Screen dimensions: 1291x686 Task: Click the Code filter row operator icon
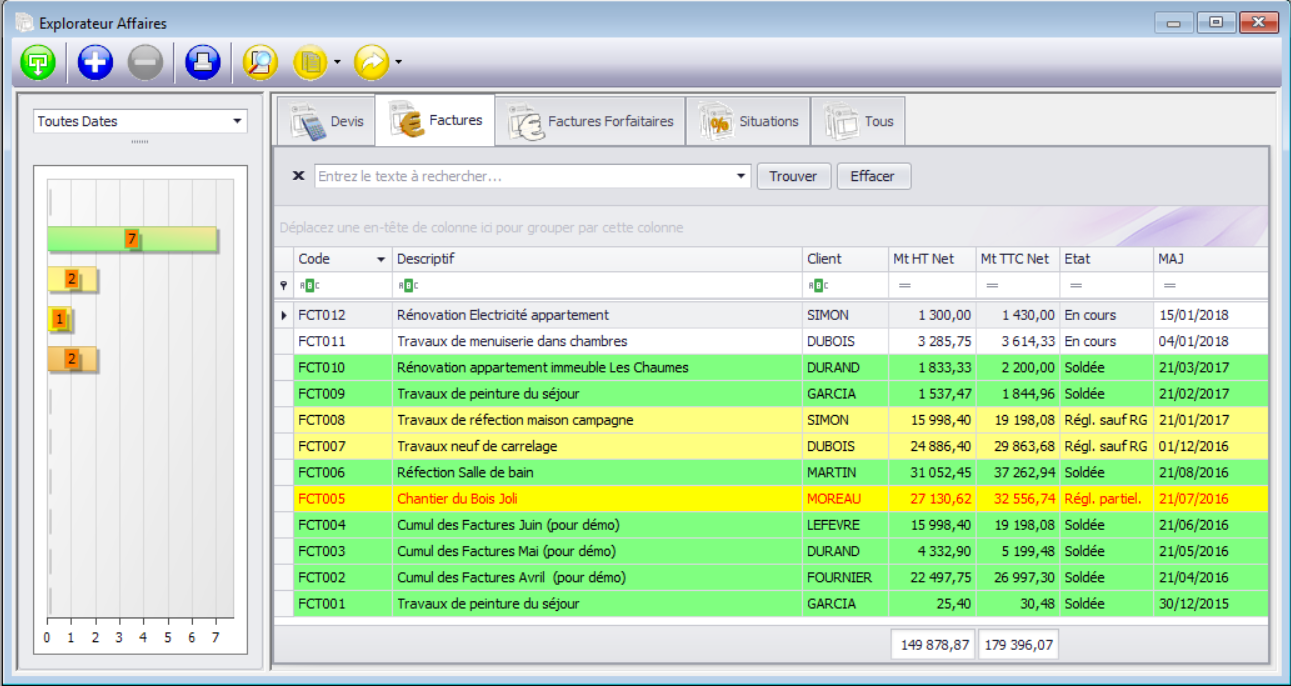click(x=308, y=286)
